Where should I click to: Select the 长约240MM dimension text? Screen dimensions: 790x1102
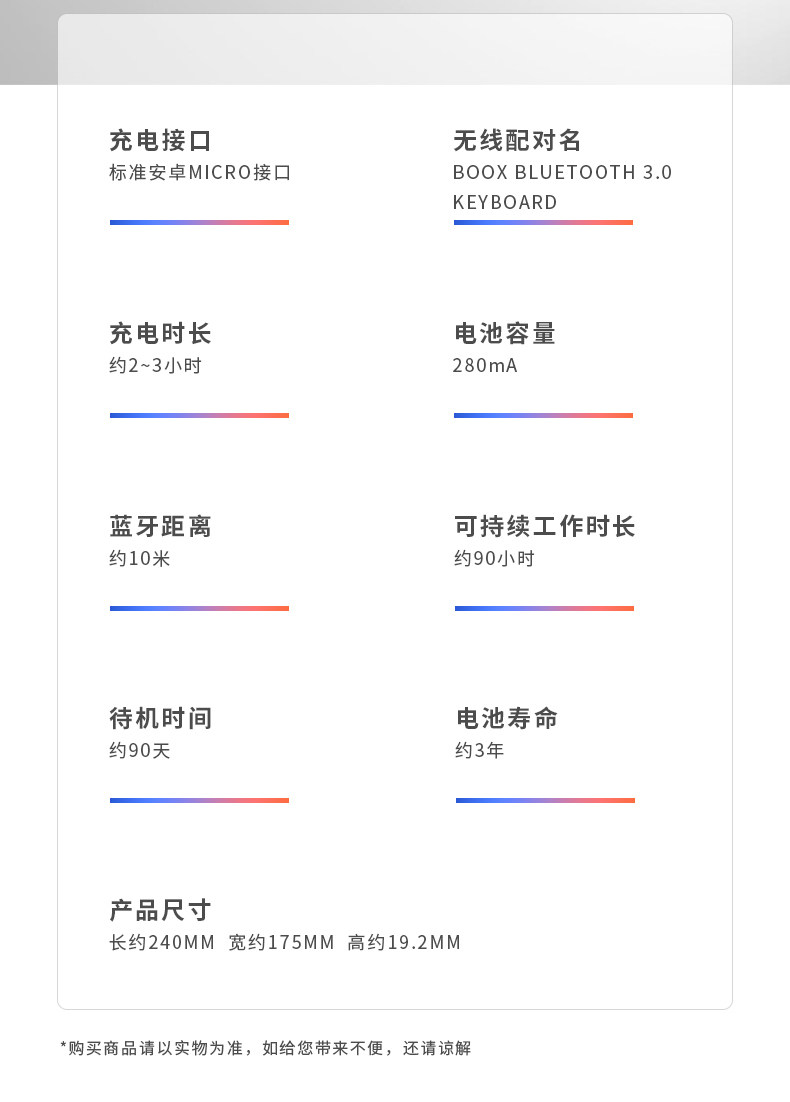[x=162, y=942]
